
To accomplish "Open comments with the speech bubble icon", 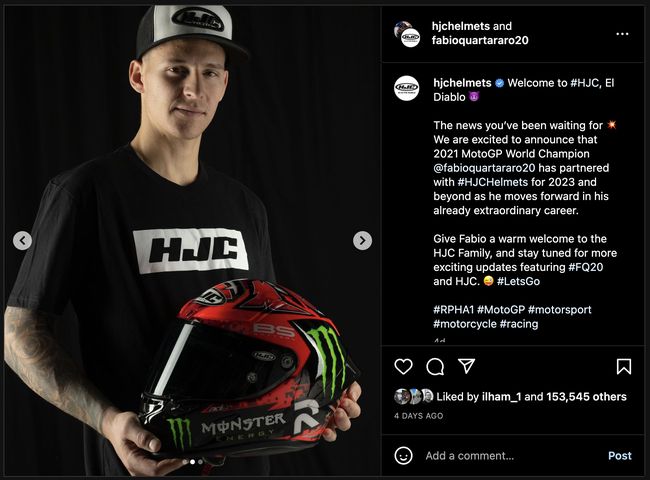I will tap(435, 366).
